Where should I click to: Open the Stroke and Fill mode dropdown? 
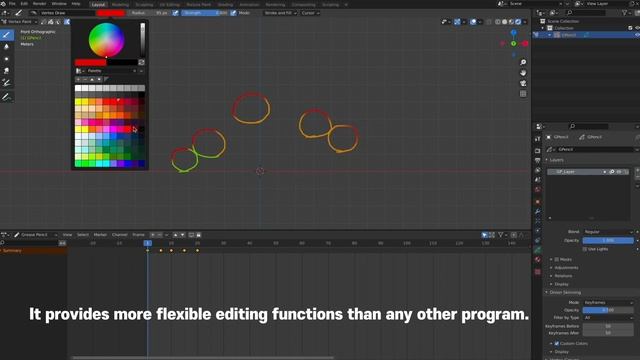(x=280, y=13)
